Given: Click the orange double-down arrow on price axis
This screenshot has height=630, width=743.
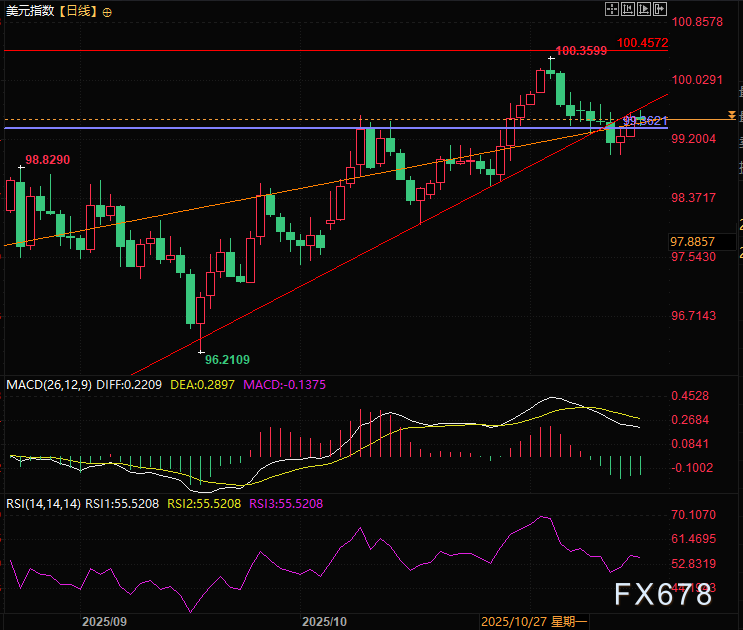Looking at the screenshot, I should tap(733, 118).
